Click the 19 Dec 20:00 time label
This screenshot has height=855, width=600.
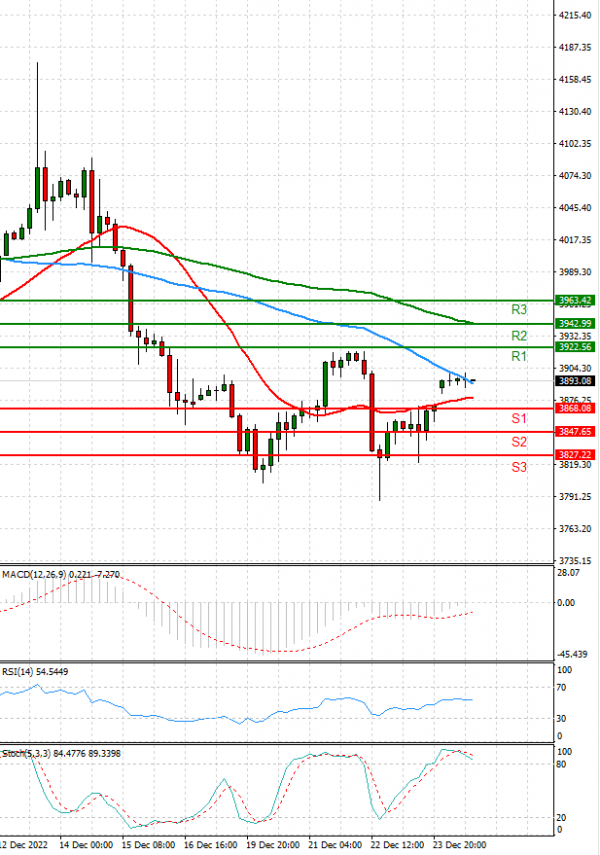click(x=273, y=845)
